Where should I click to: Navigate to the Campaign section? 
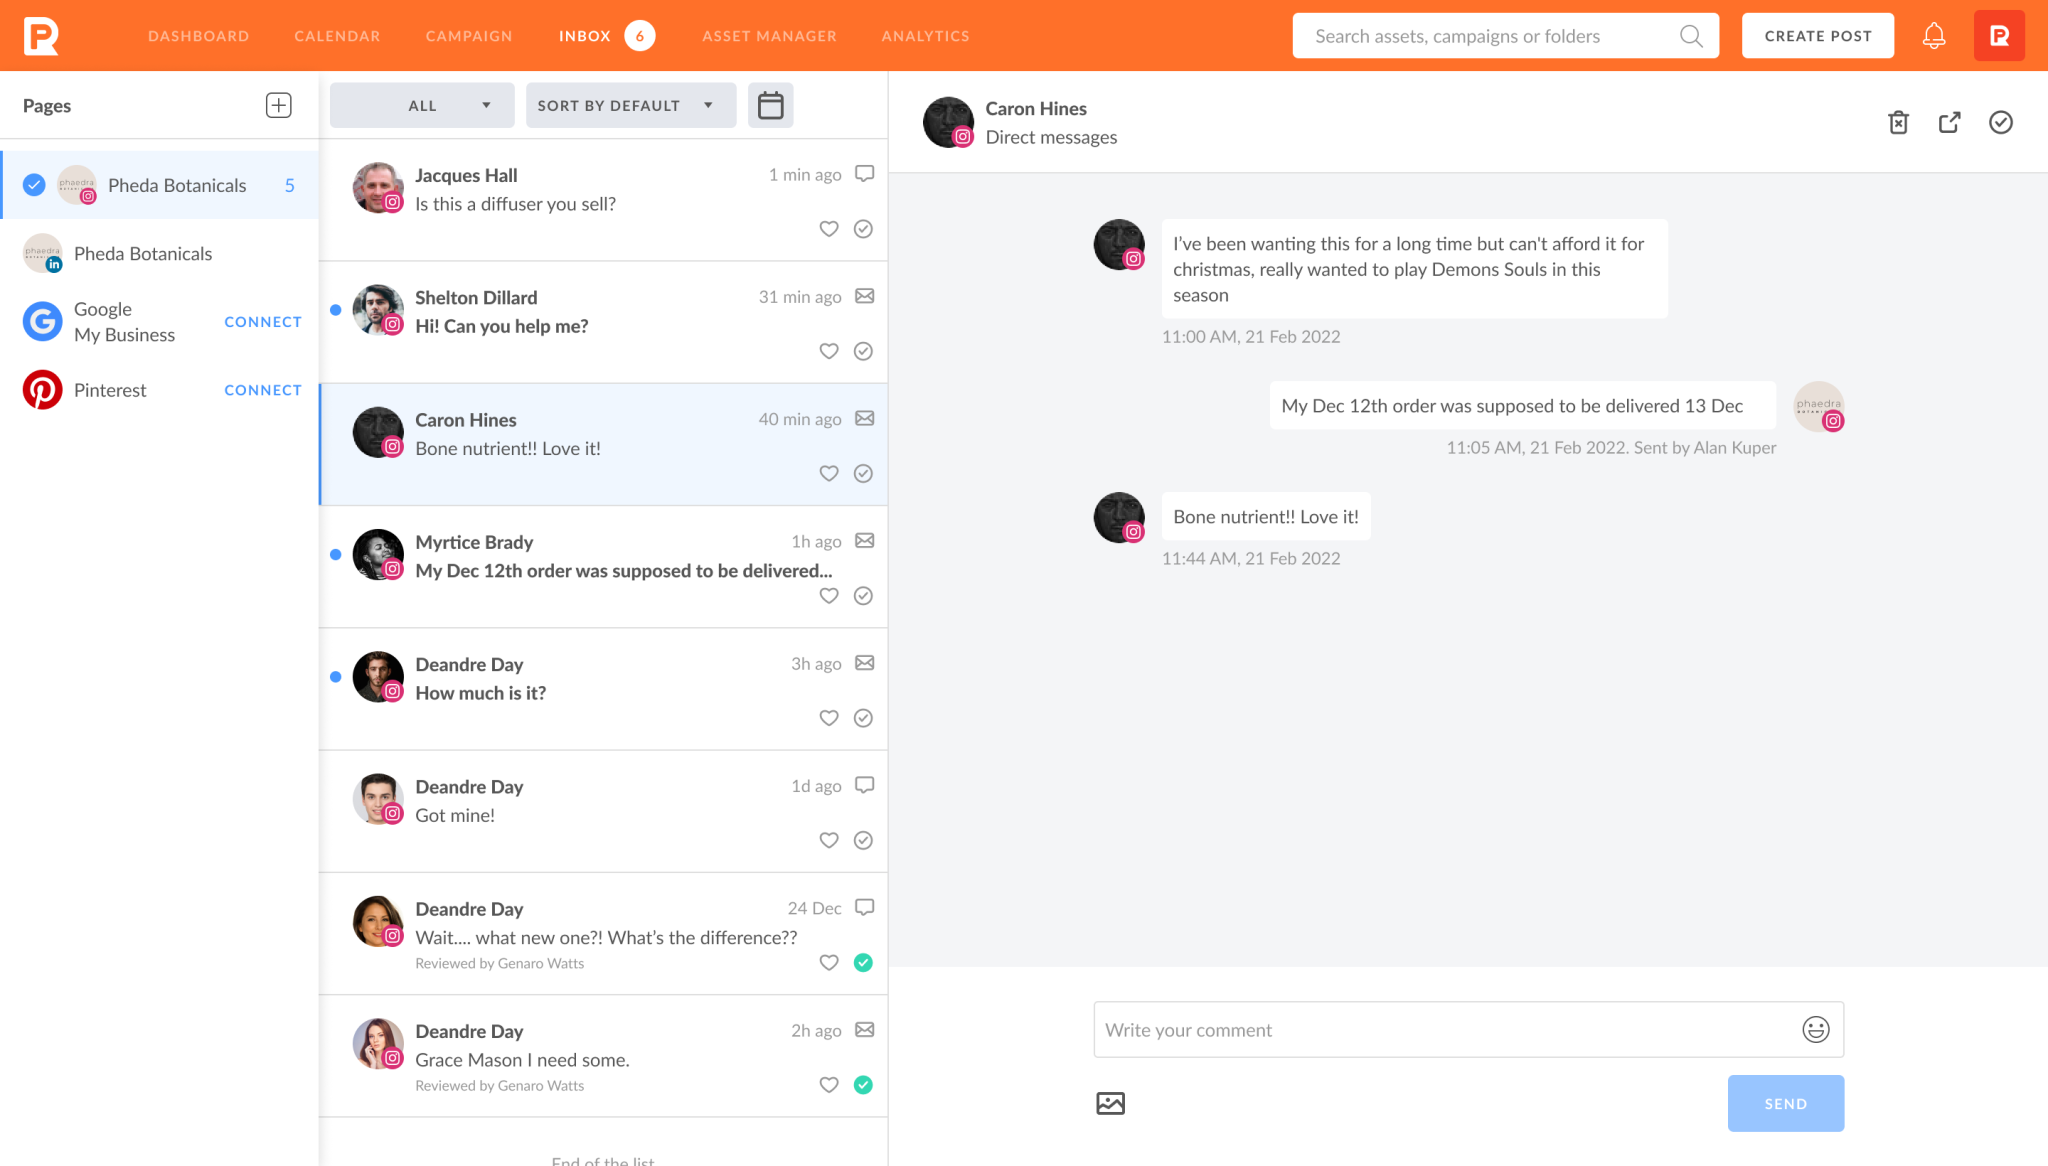[468, 35]
